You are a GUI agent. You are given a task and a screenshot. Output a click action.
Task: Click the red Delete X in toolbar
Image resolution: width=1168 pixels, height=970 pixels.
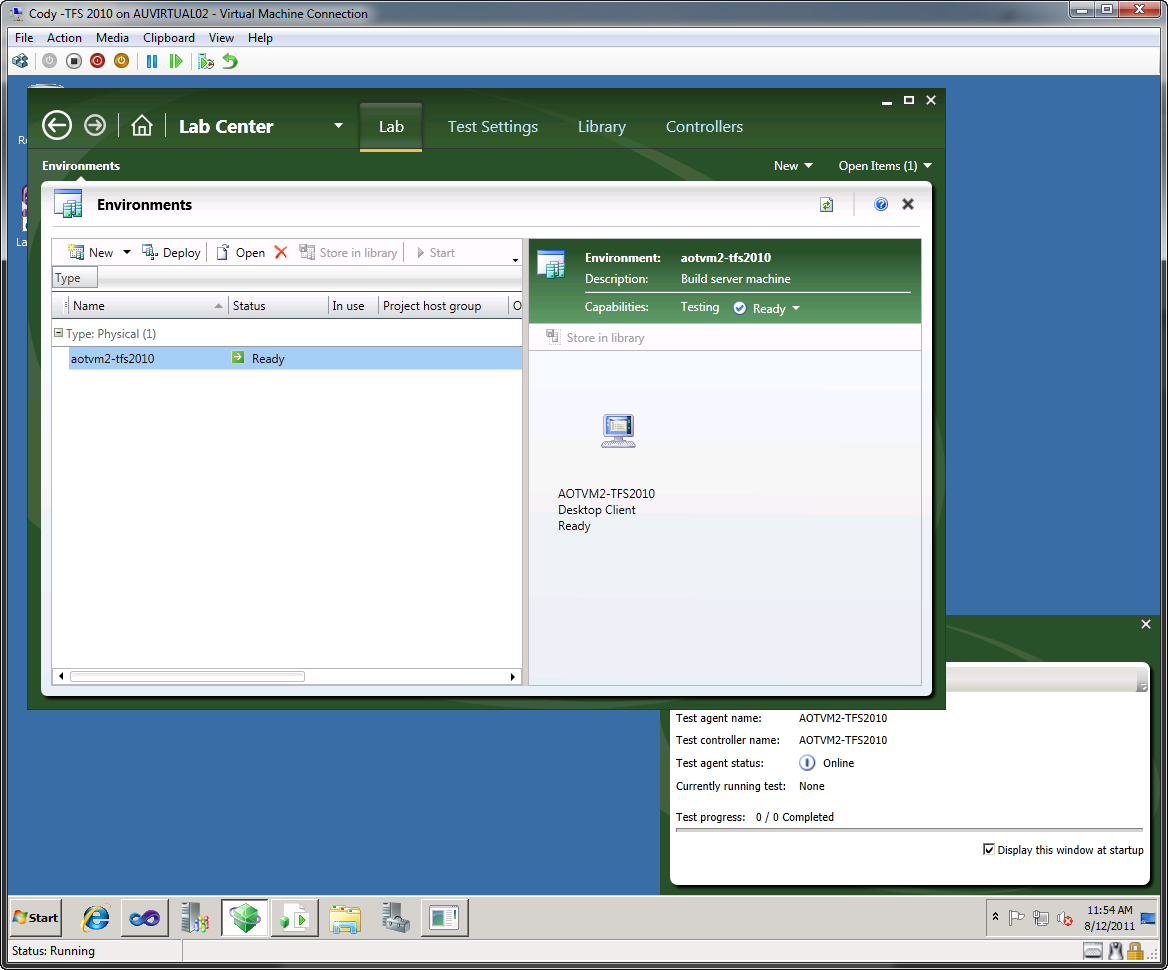(x=281, y=253)
